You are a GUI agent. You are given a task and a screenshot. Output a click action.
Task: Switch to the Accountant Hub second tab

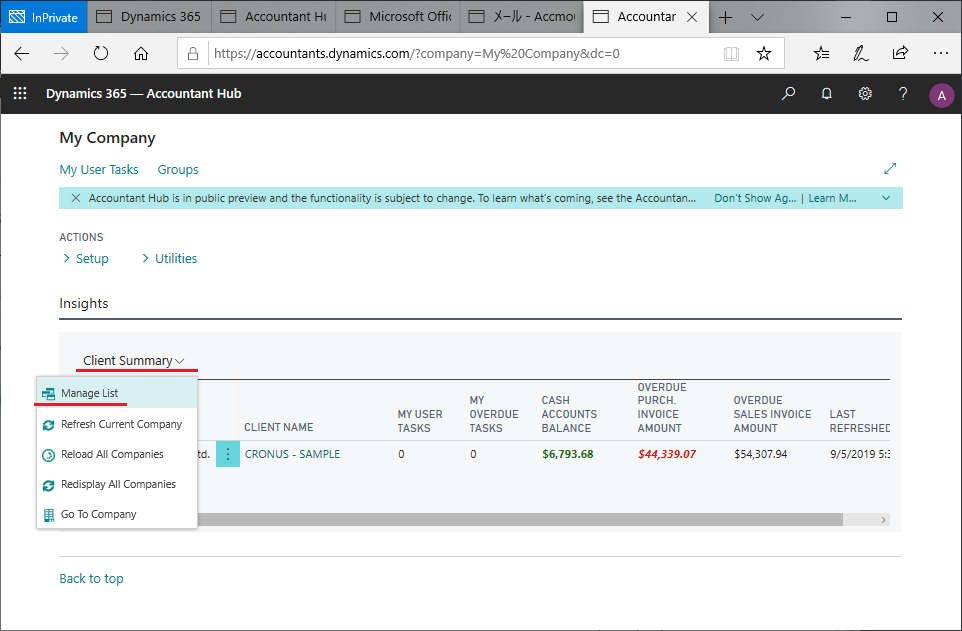(274, 17)
